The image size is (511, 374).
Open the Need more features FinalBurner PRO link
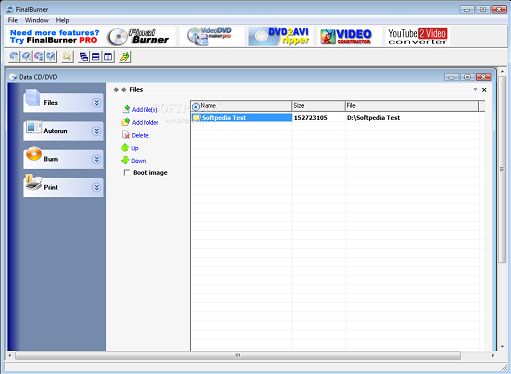click(55, 37)
